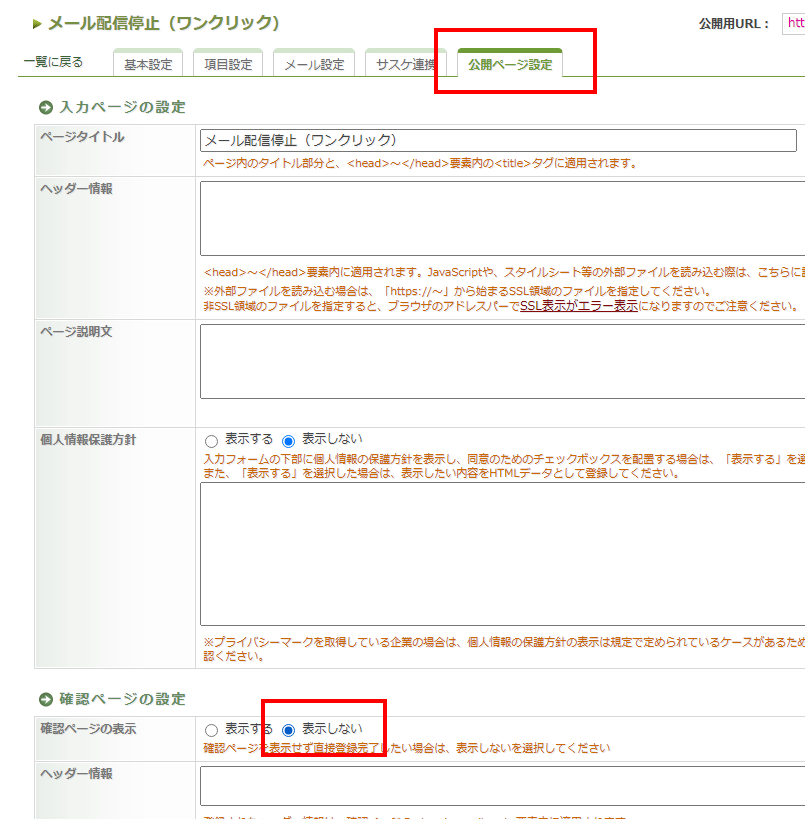
Task: Focus the ページタイトル text field
Action: point(498,140)
